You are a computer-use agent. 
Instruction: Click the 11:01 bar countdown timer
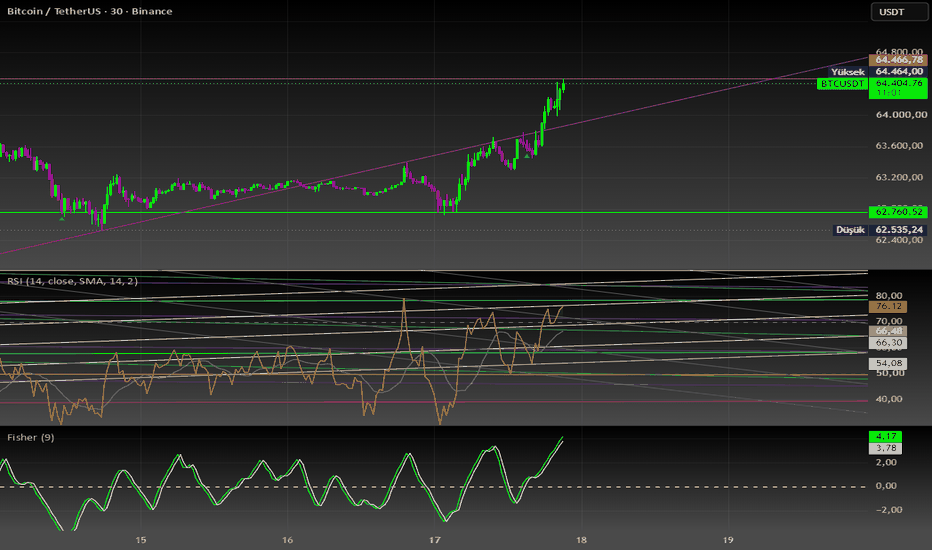click(889, 93)
